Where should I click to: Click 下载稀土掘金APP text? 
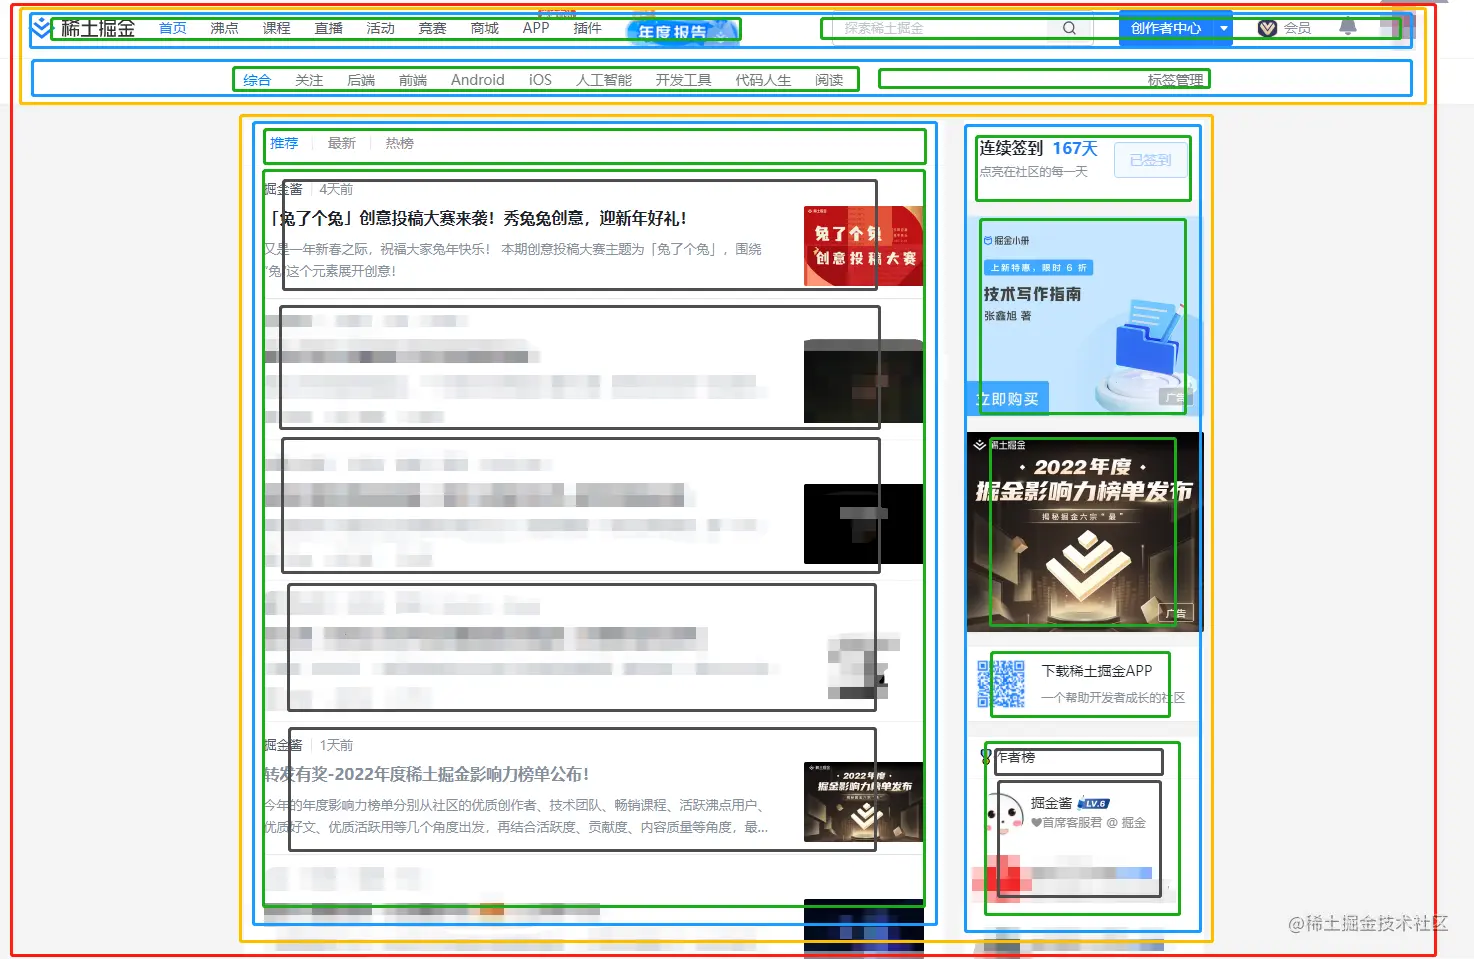tap(1097, 671)
